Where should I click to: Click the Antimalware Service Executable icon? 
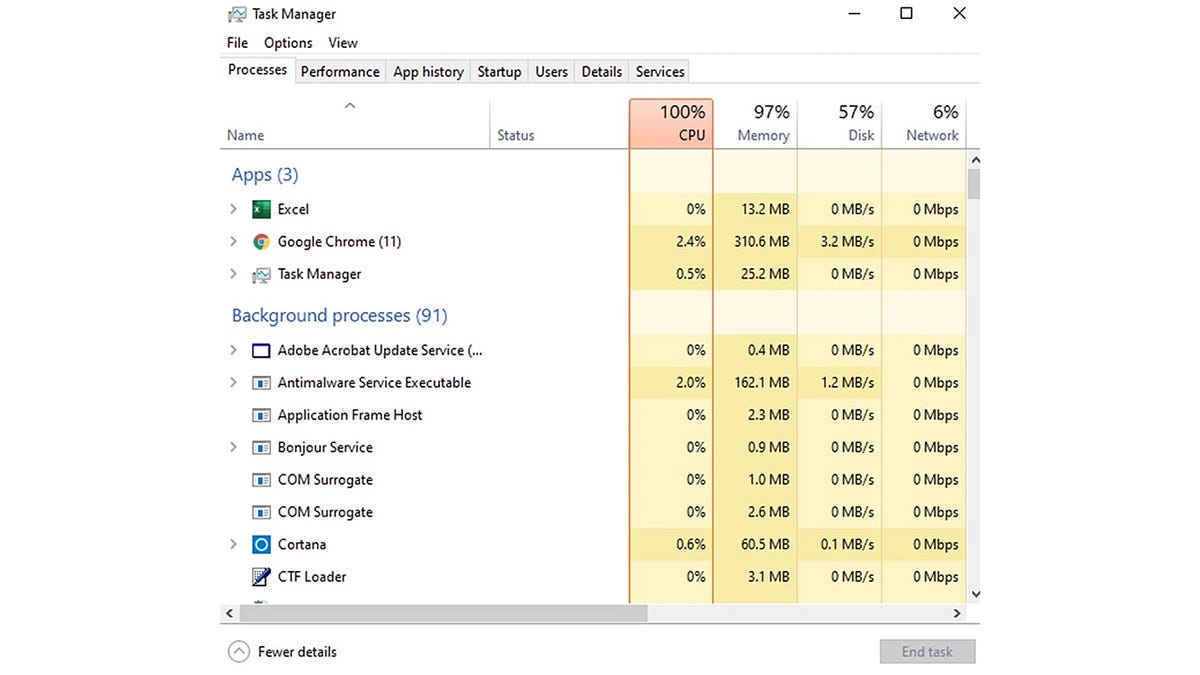(261, 382)
